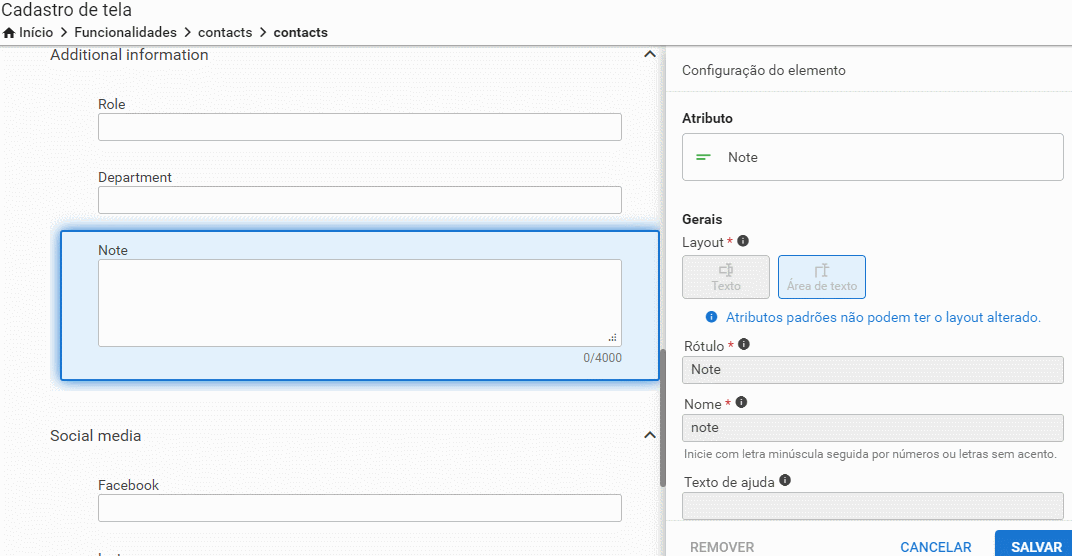The image size is (1072, 556).
Task: Click the Gerais section label
Action: pyautogui.click(x=702, y=220)
